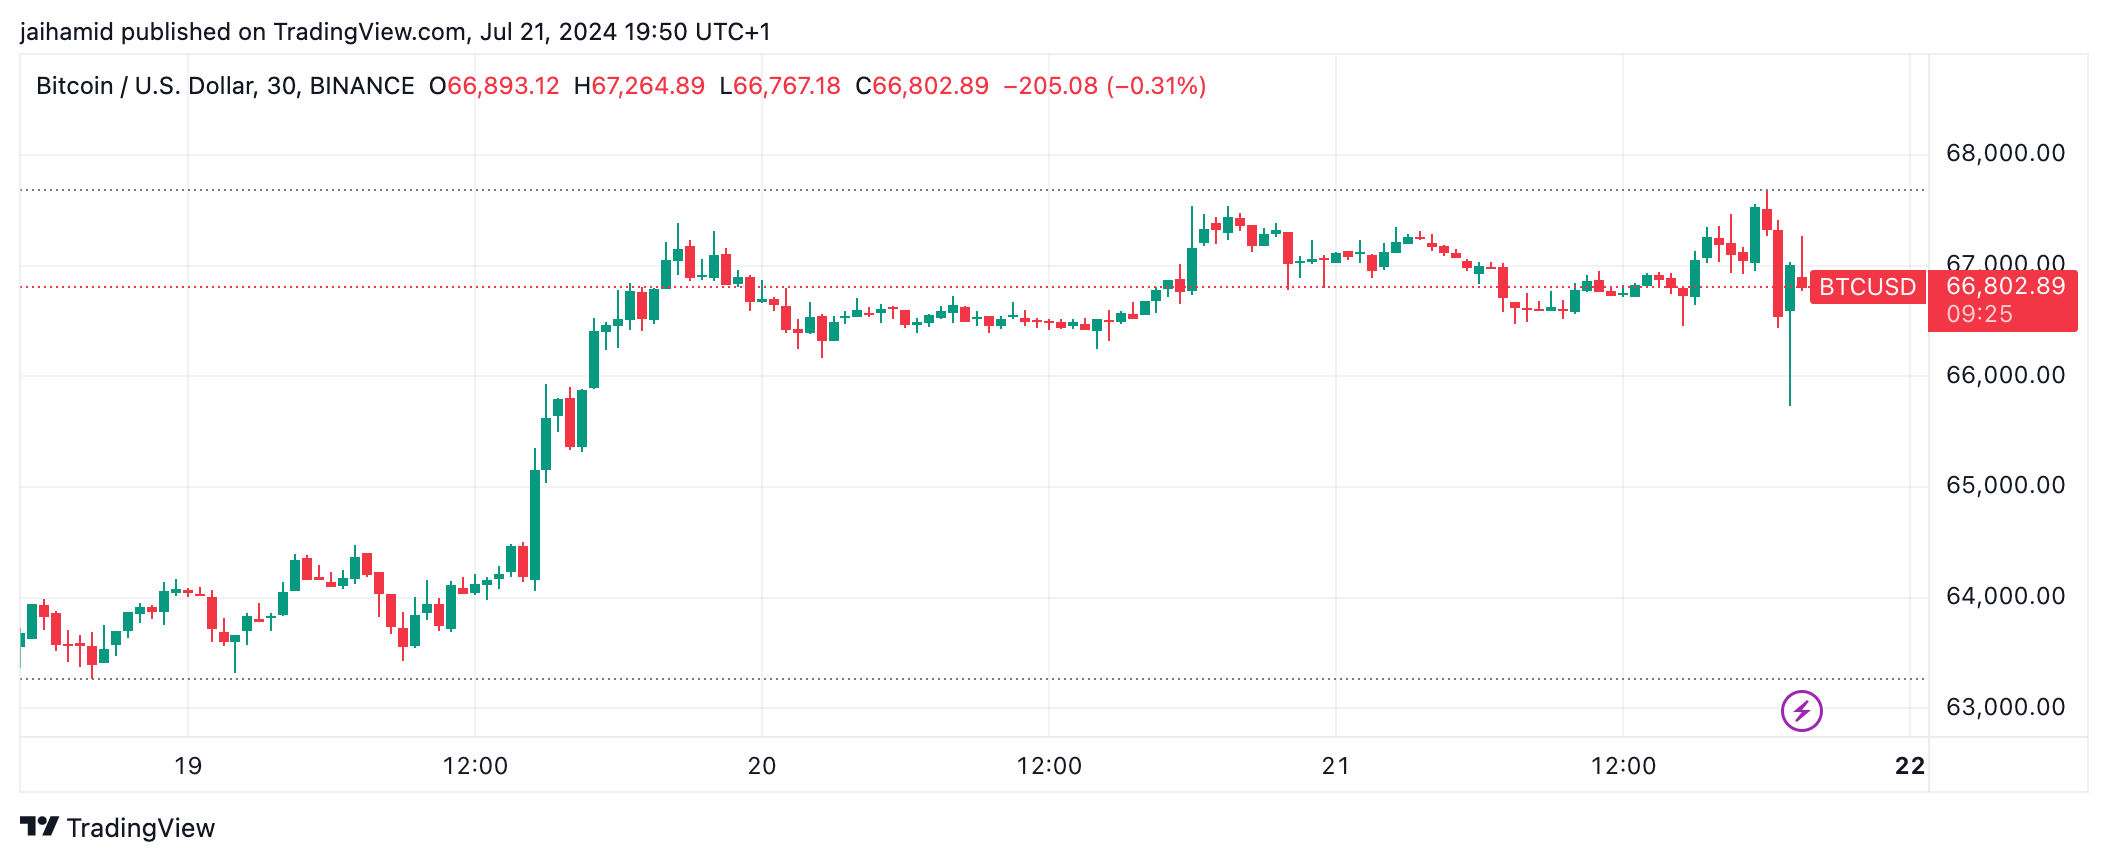Click the TradingView logo icon at bottom
Viewport: 2108px width, 862px height.
pos(39,827)
